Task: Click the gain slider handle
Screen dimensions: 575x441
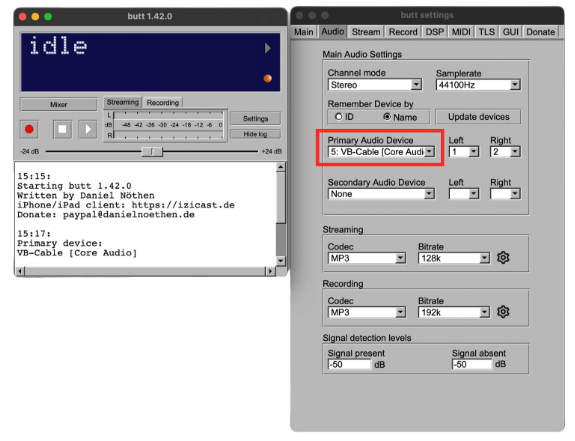Action: coord(152,151)
